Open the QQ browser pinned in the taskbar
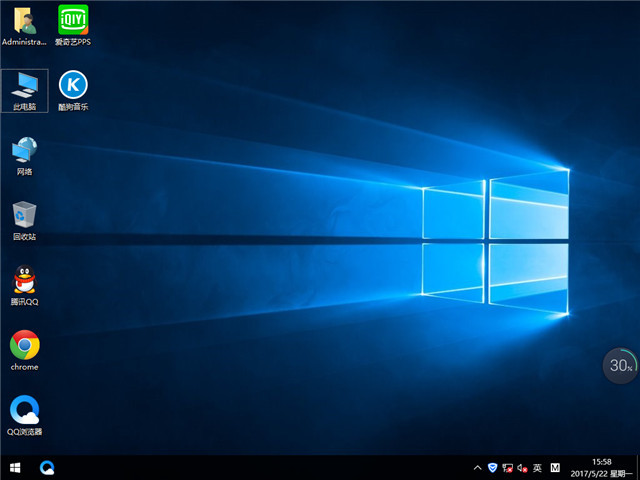Viewport: 640px width, 480px height. [x=47, y=467]
